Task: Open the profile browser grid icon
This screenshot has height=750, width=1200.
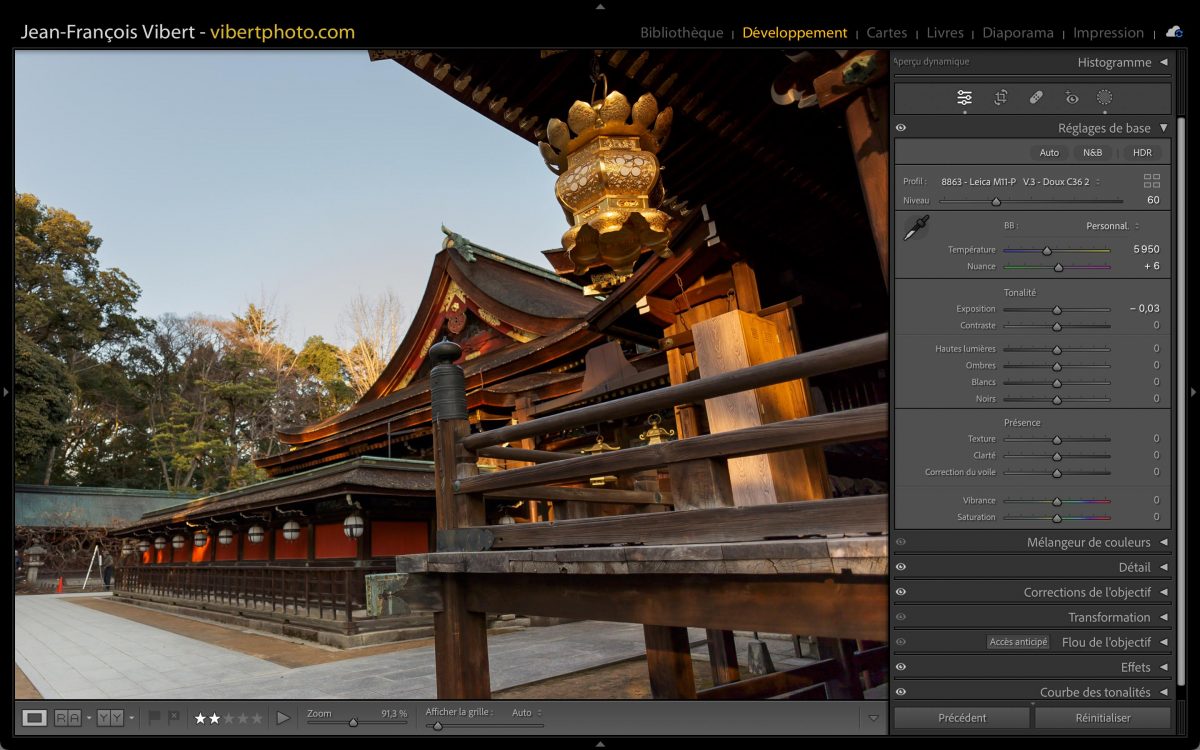Action: pos(1152,181)
